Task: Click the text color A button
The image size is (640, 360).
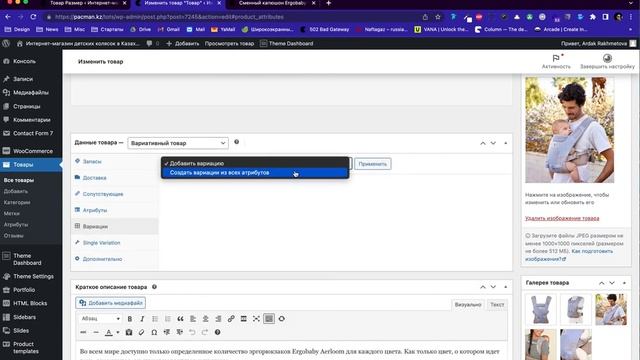Action: 109,332
